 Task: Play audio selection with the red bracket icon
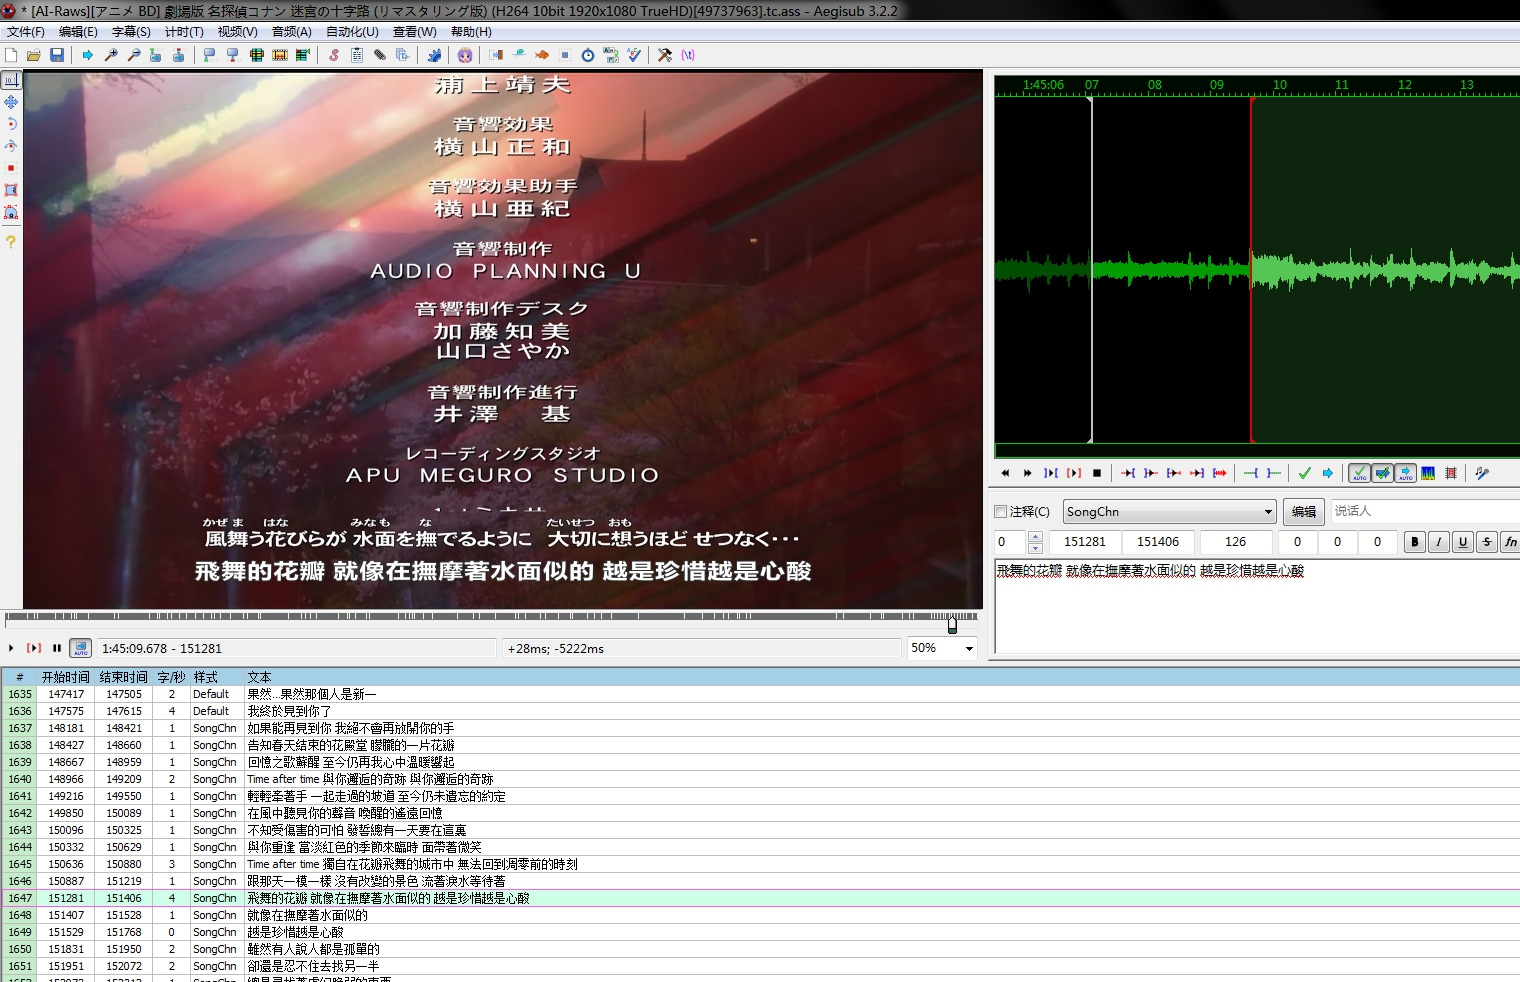pyautogui.click(x=1074, y=473)
